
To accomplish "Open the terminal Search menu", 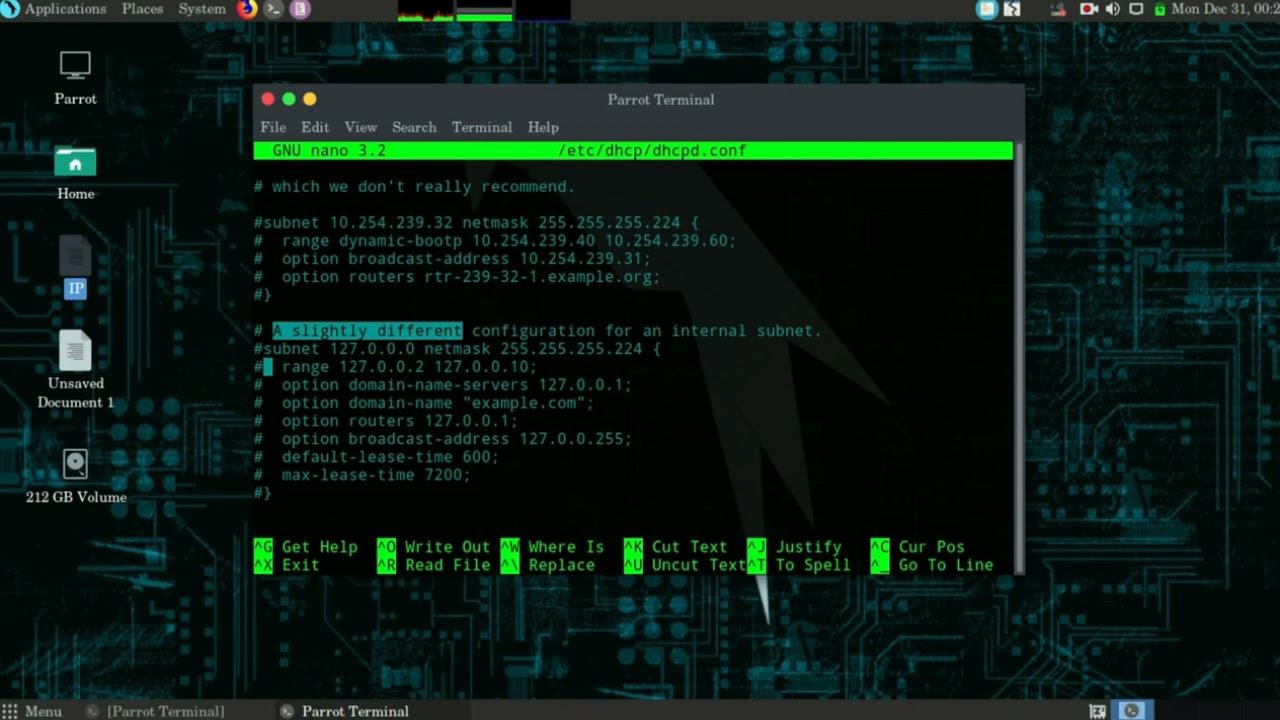I will point(414,127).
